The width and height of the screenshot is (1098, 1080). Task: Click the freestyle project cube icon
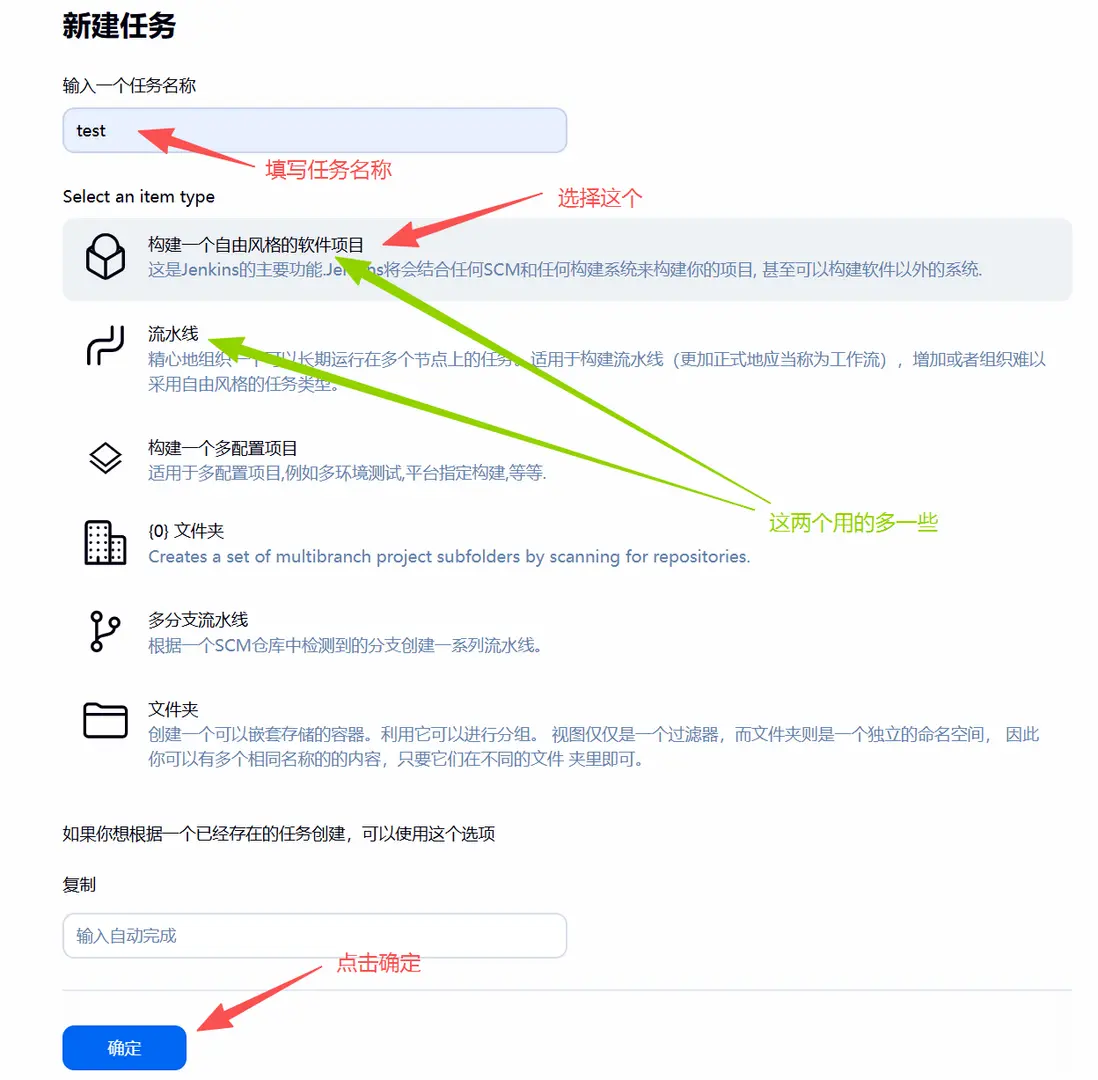pos(105,256)
